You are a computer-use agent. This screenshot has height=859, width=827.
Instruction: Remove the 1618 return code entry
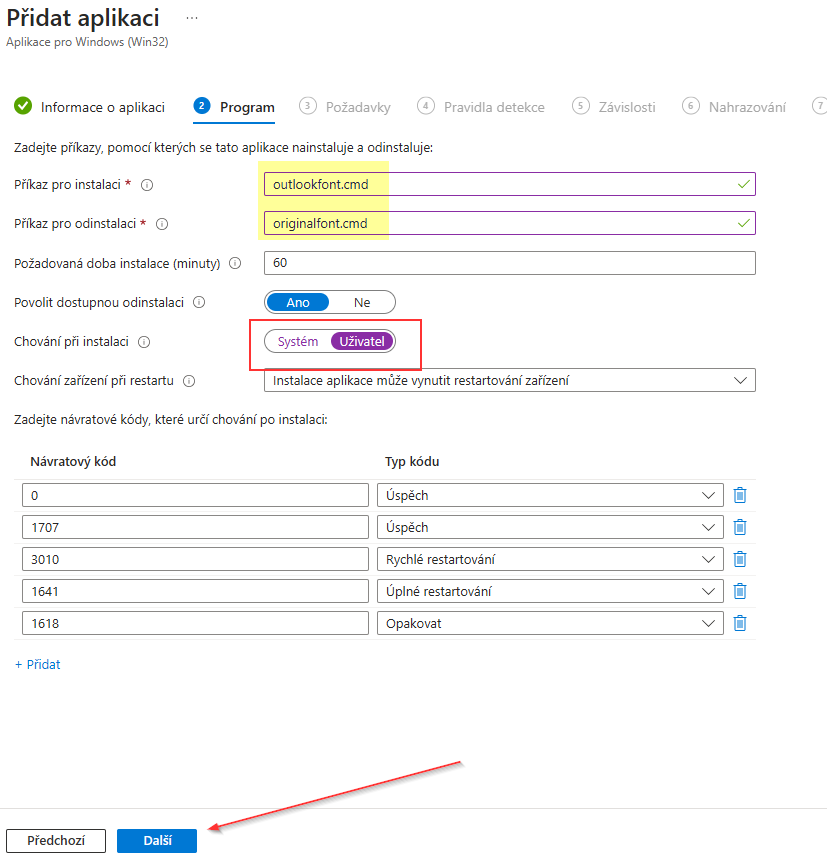tap(739, 623)
